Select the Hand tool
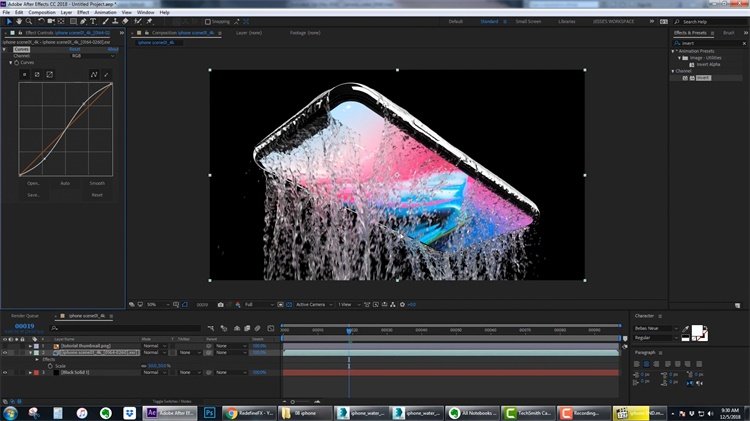The image size is (750, 421). coord(19,22)
